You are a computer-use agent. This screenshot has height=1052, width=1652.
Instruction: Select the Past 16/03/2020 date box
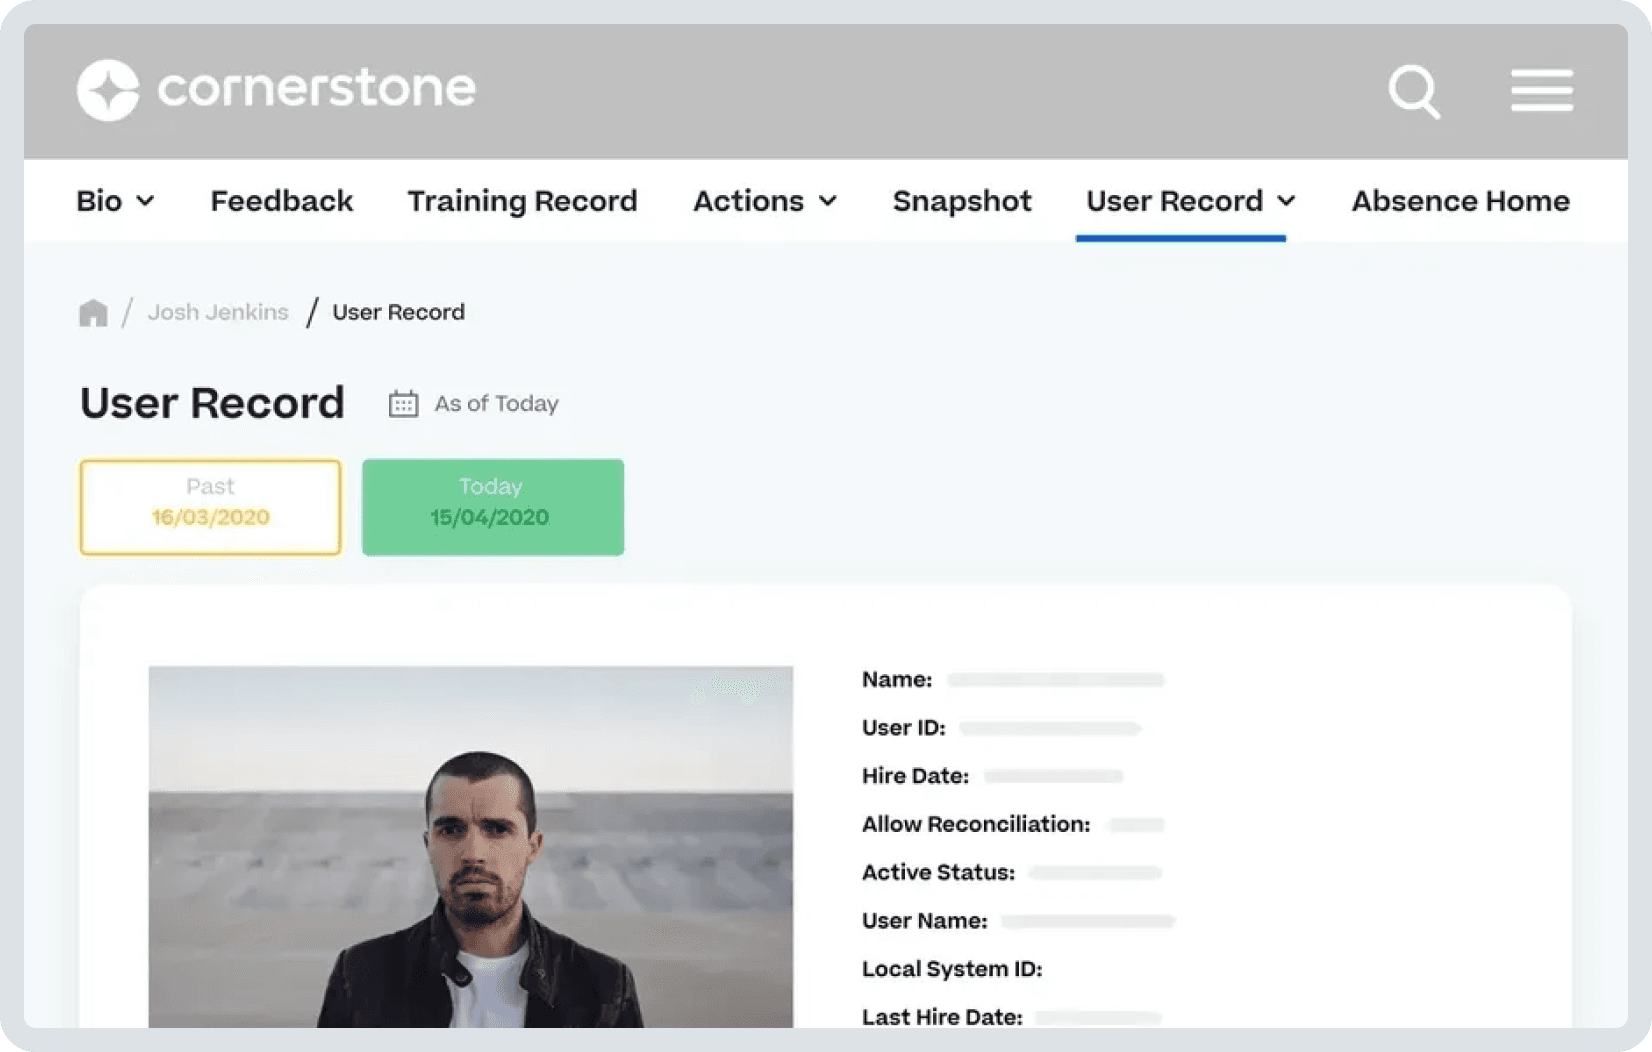coord(210,507)
